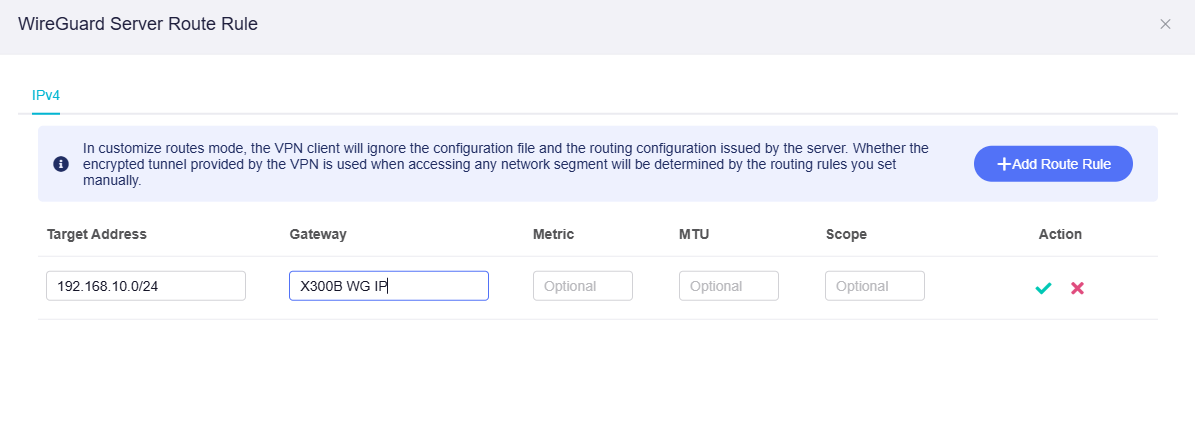Click the plus icon on Add Route Rule
Viewport: 1195px width, 429px height.
pyautogui.click(x=1004, y=164)
